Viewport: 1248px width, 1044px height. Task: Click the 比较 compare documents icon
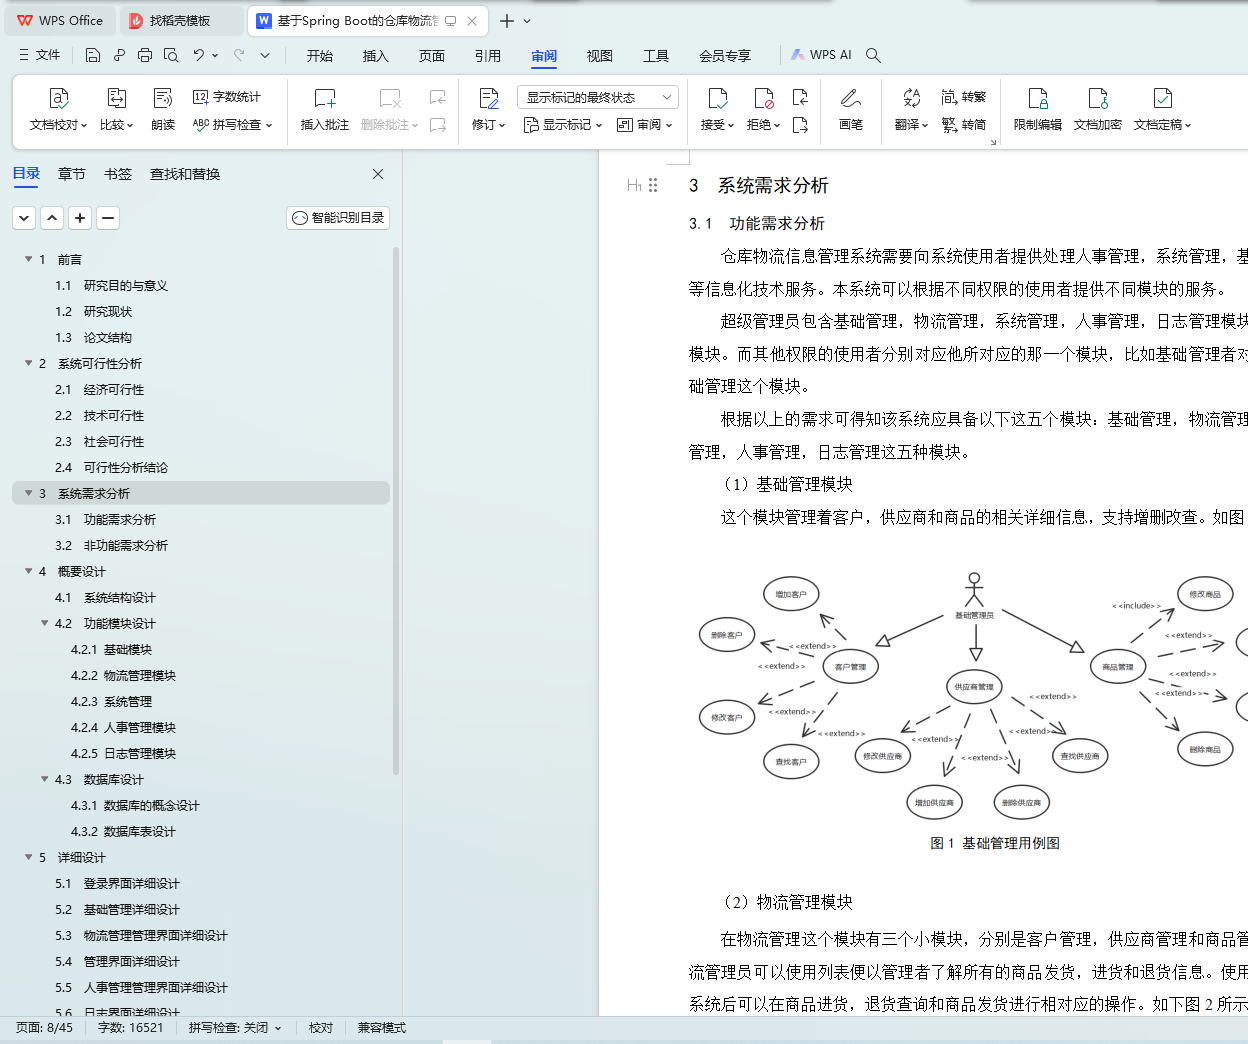117,98
